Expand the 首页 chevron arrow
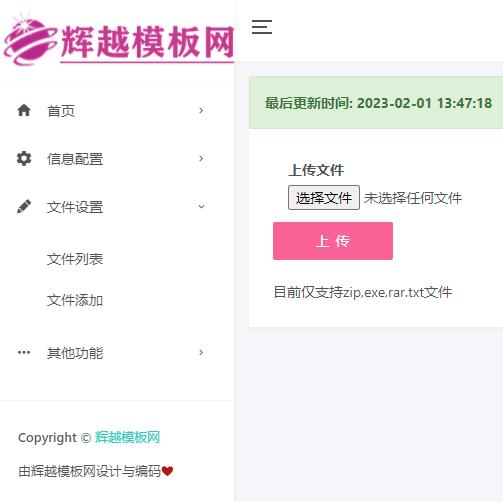Image resolution: width=503 pixels, height=502 pixels. 201,110
